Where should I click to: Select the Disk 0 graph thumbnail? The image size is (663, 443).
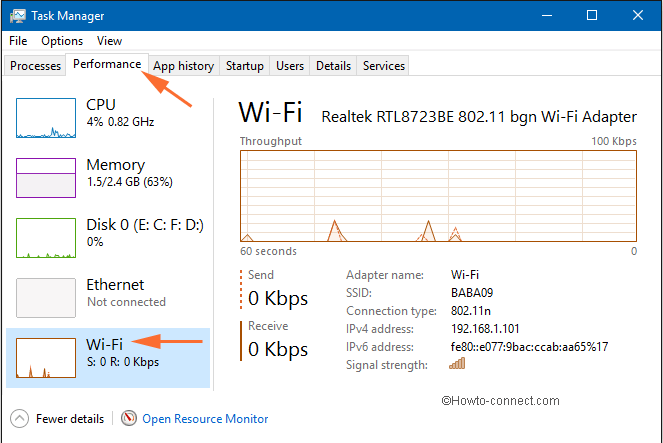pos(46,238)
